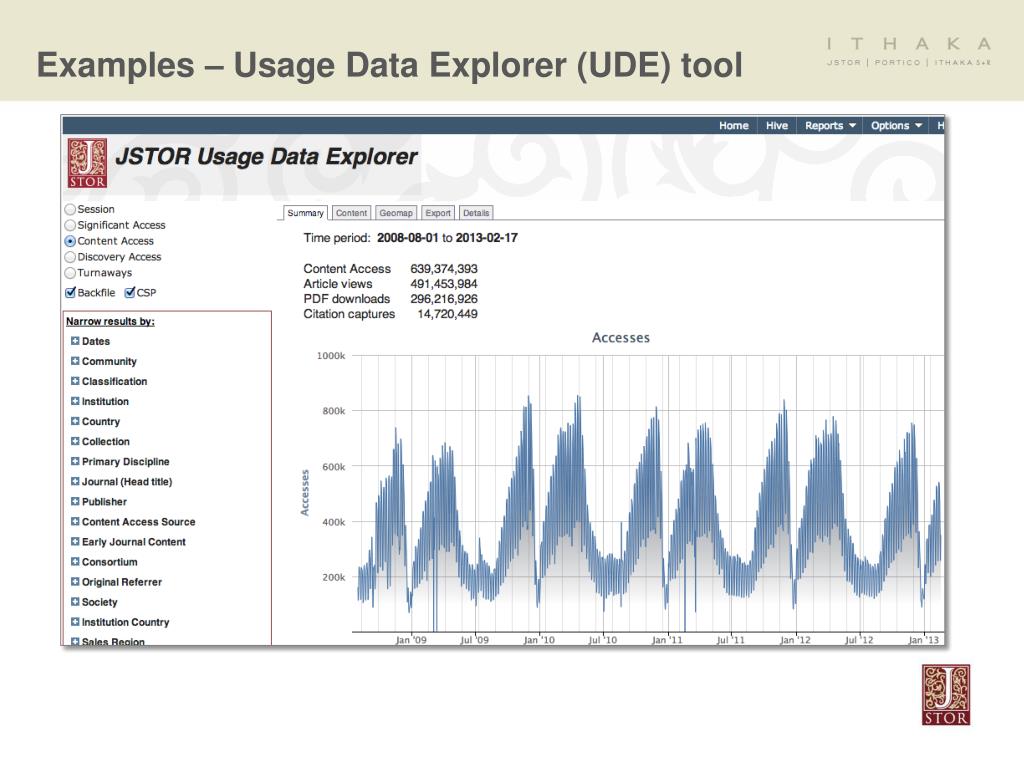The width and height of the screenshot is (1024, 768).
Task: Open the Hive menu item
Action: pyautogui.click(x=776, y=125)
